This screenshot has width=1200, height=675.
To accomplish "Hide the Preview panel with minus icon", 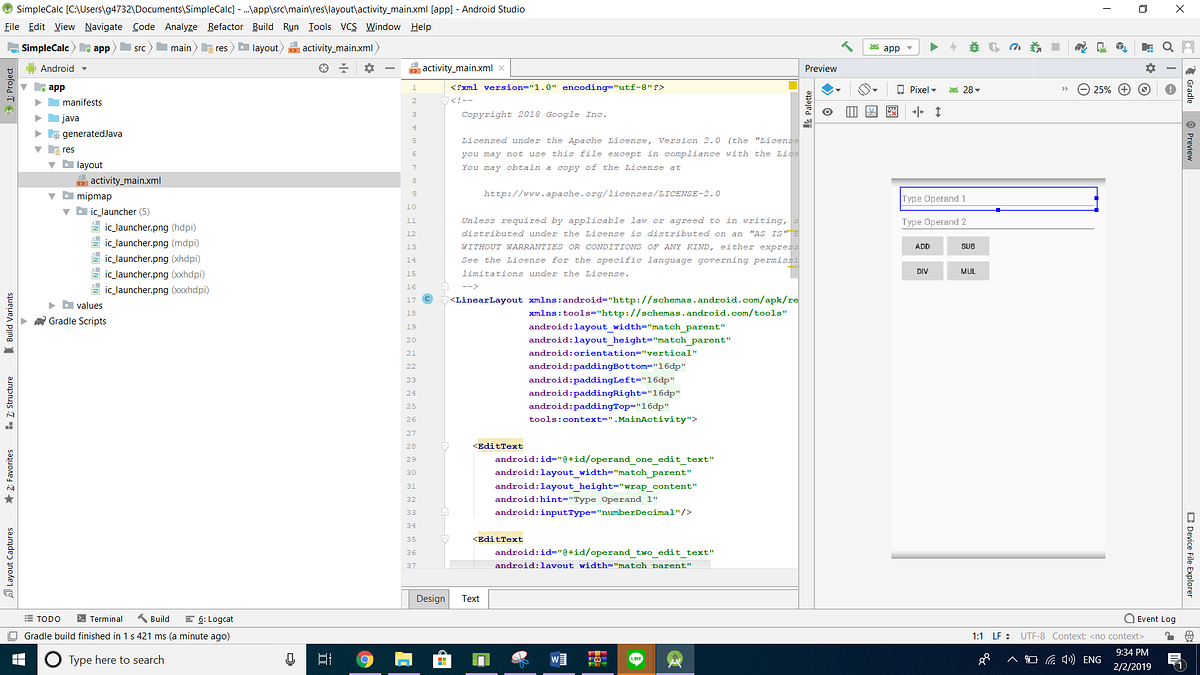I will point(1170,68).
